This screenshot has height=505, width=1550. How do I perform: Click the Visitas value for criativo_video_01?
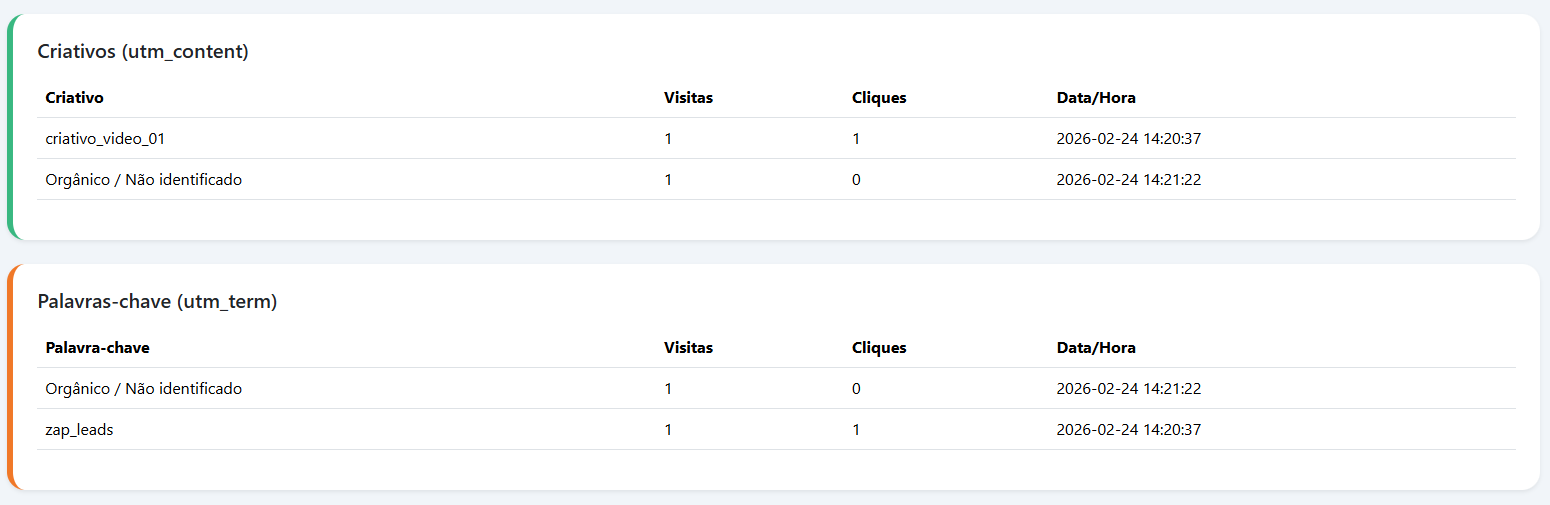[668, 139]
